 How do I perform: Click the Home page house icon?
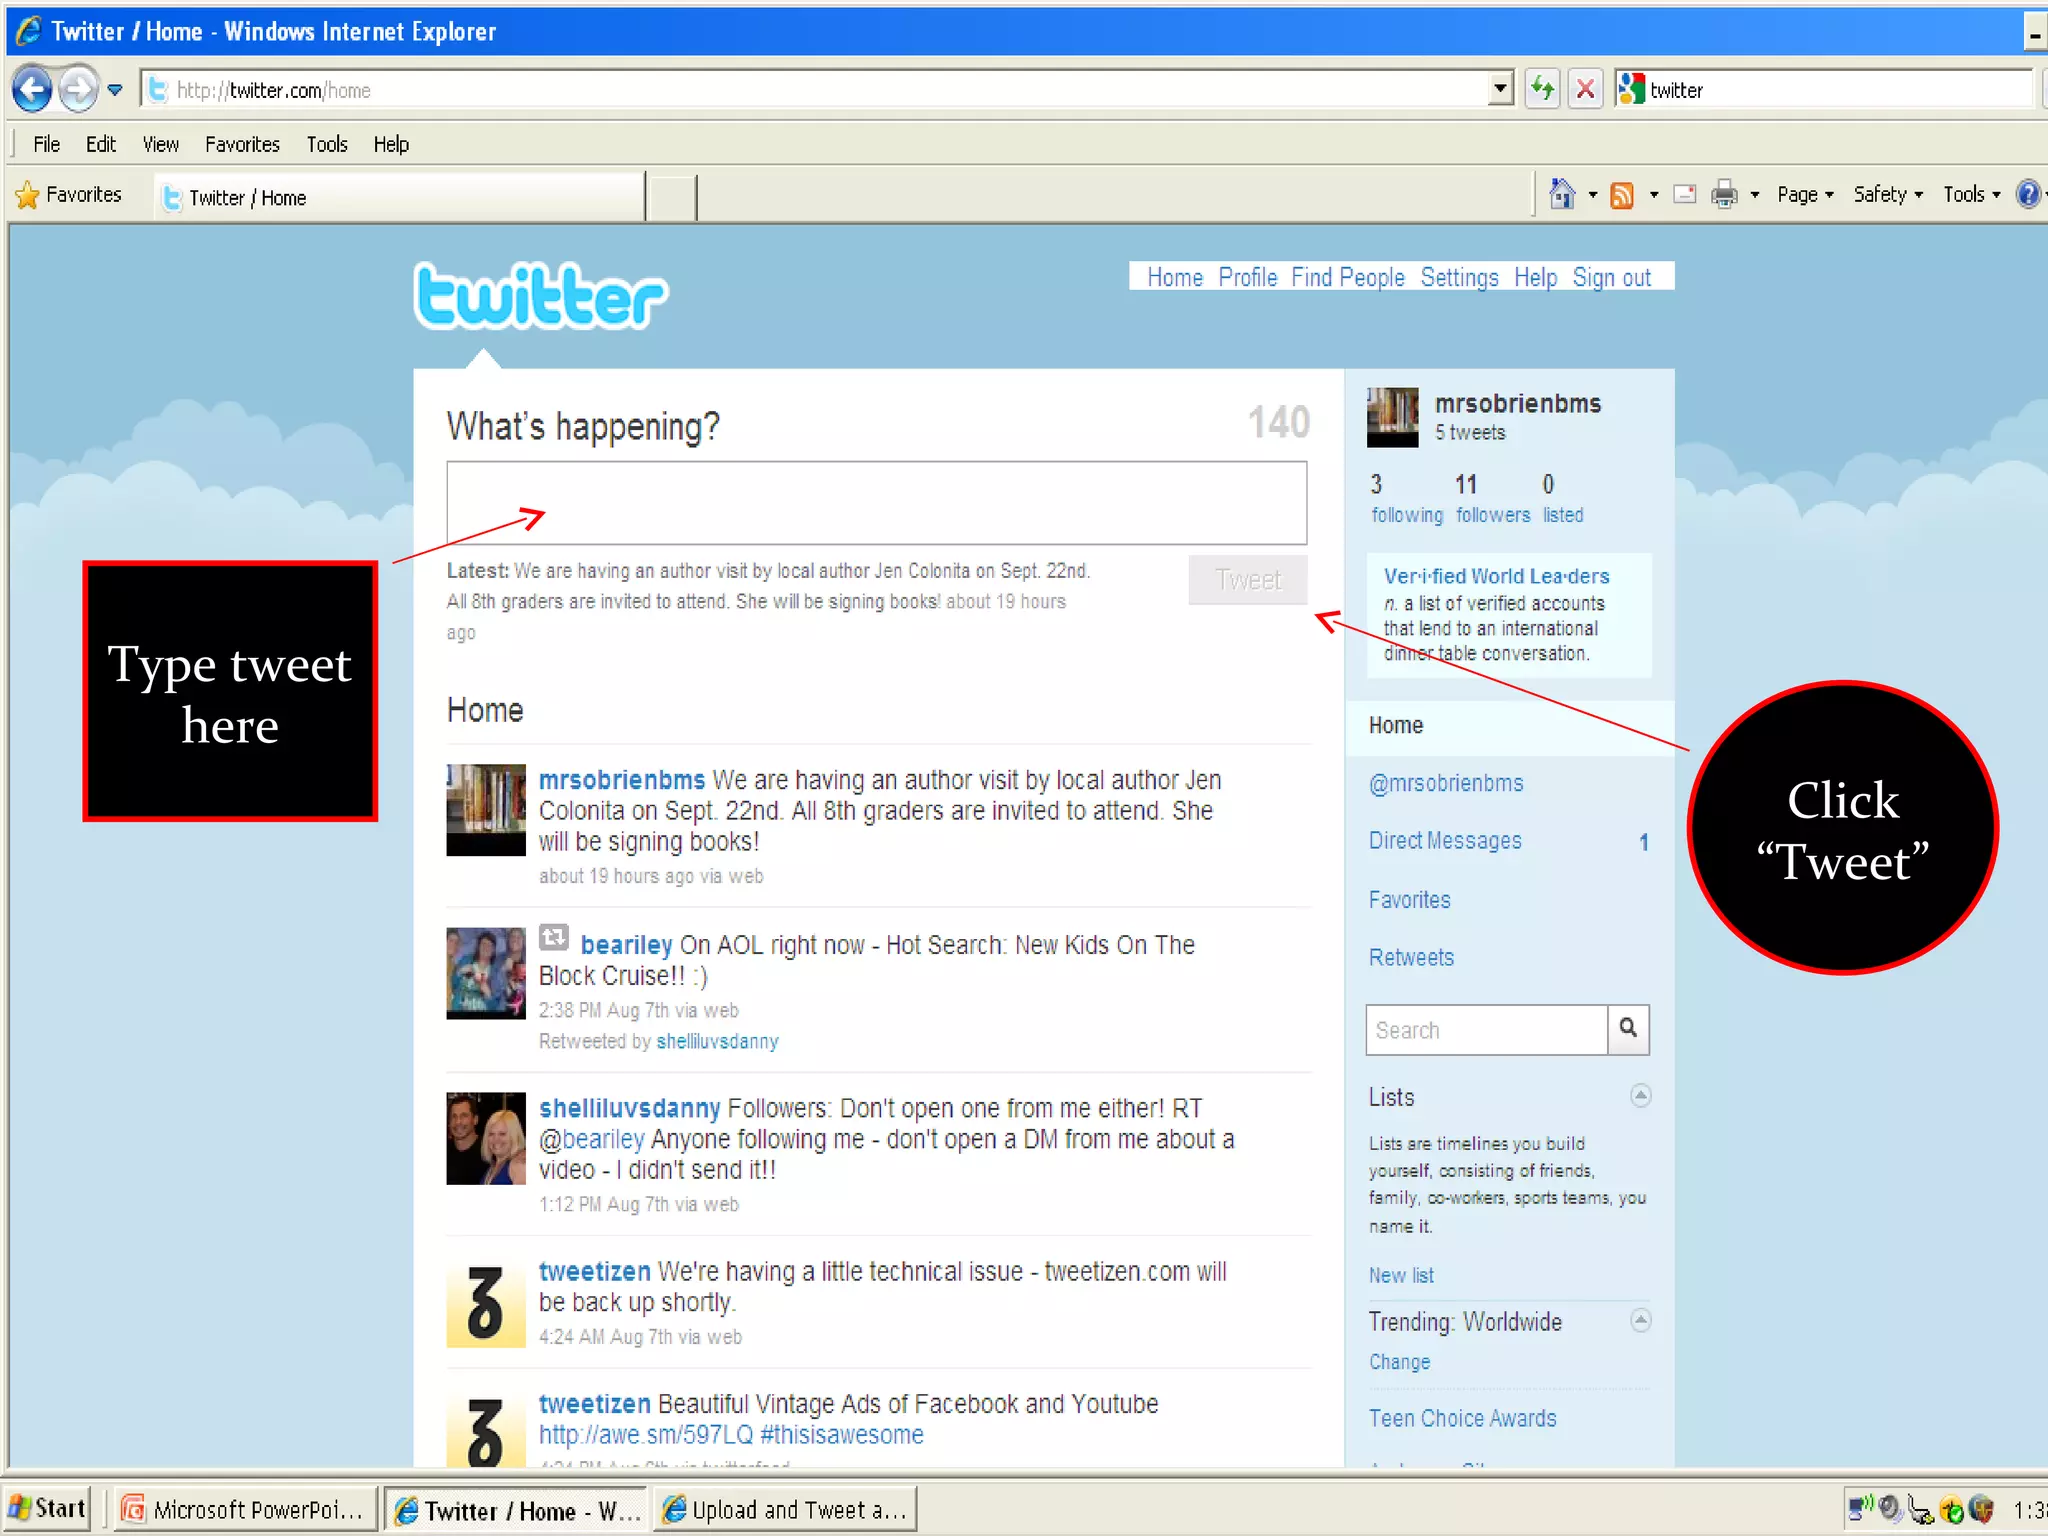coord(1561,194)
